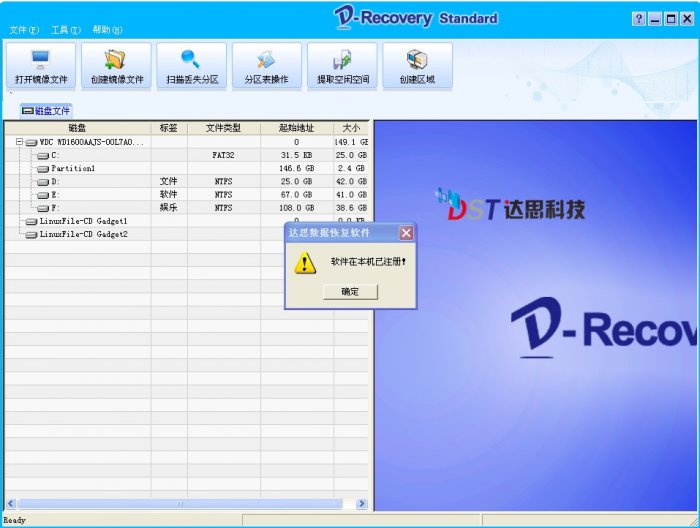Click the 31.5 KB start address cell
Viewport: 700px width, 528px height.
tap(296, 155)
